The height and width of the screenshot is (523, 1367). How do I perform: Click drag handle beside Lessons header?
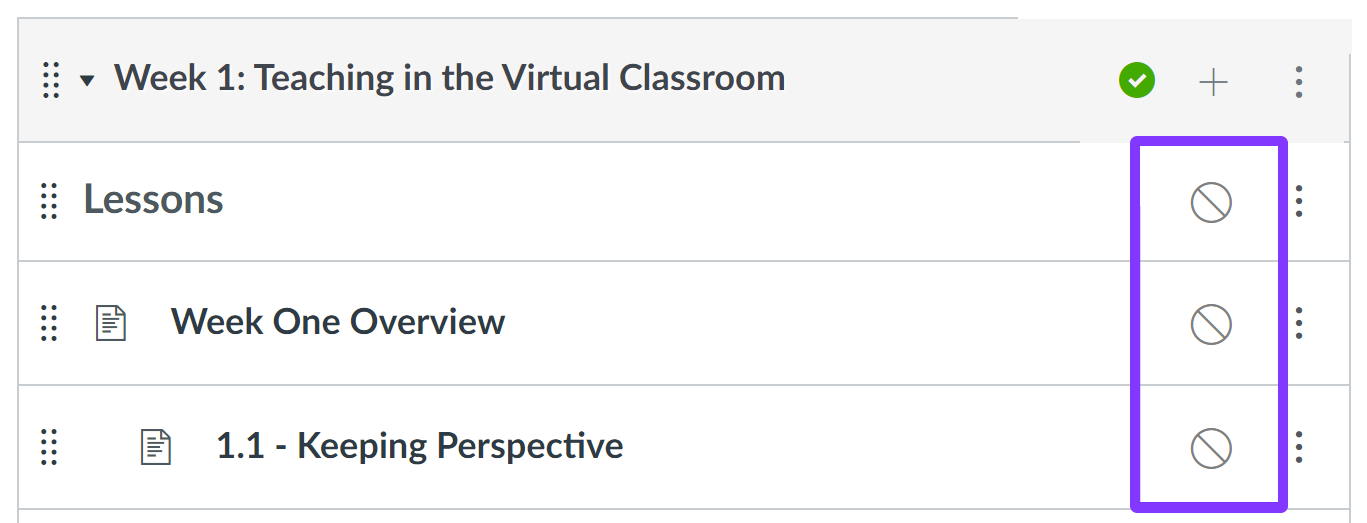point(48,201)
